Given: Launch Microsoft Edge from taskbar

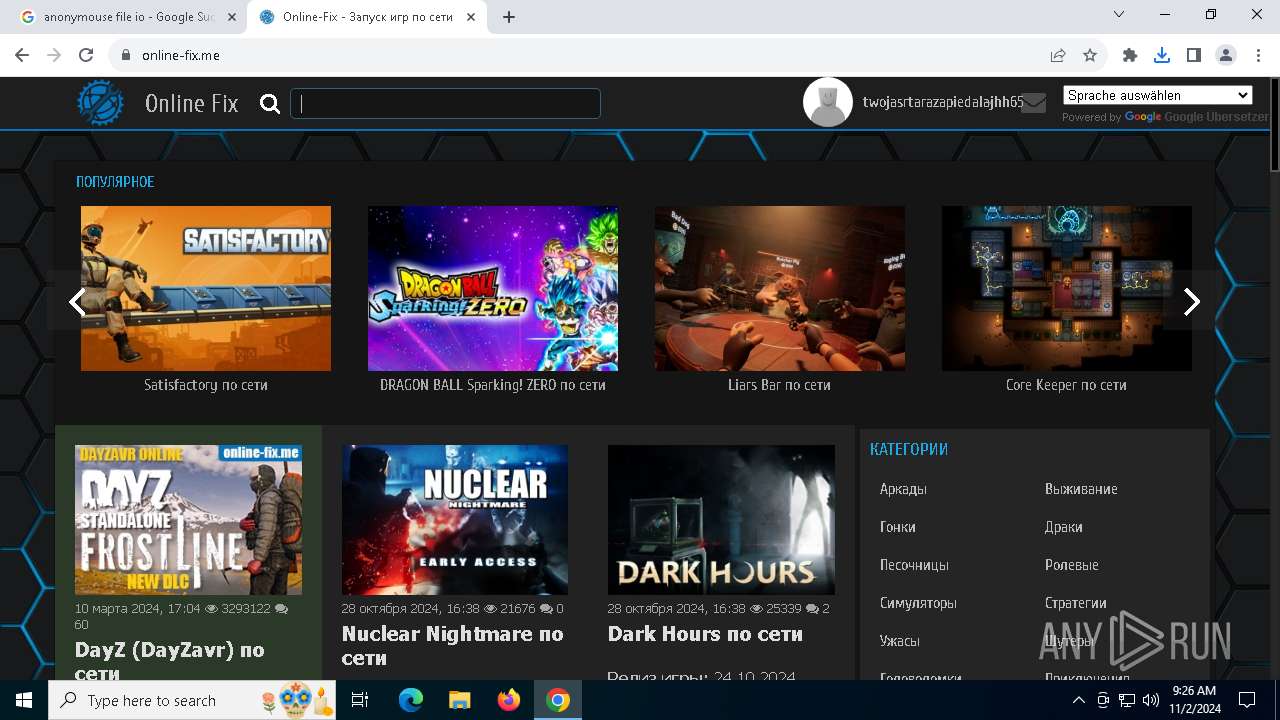Looking at the screenshot, I should click(411, 700).
